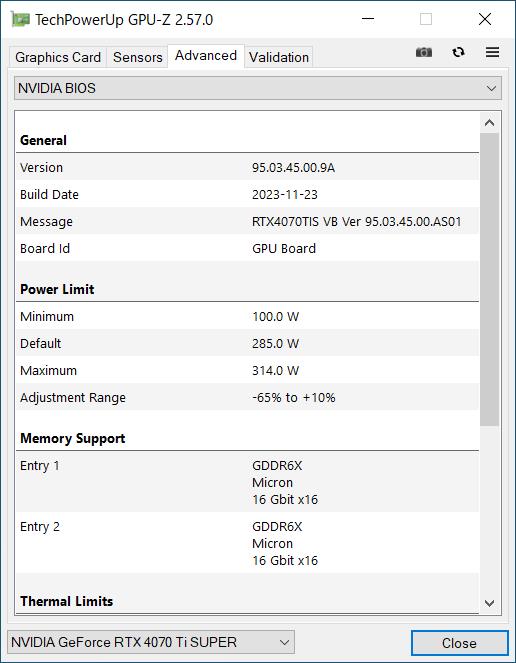
Task: Open the hamburger menu icon
Action: coord(492,52)
